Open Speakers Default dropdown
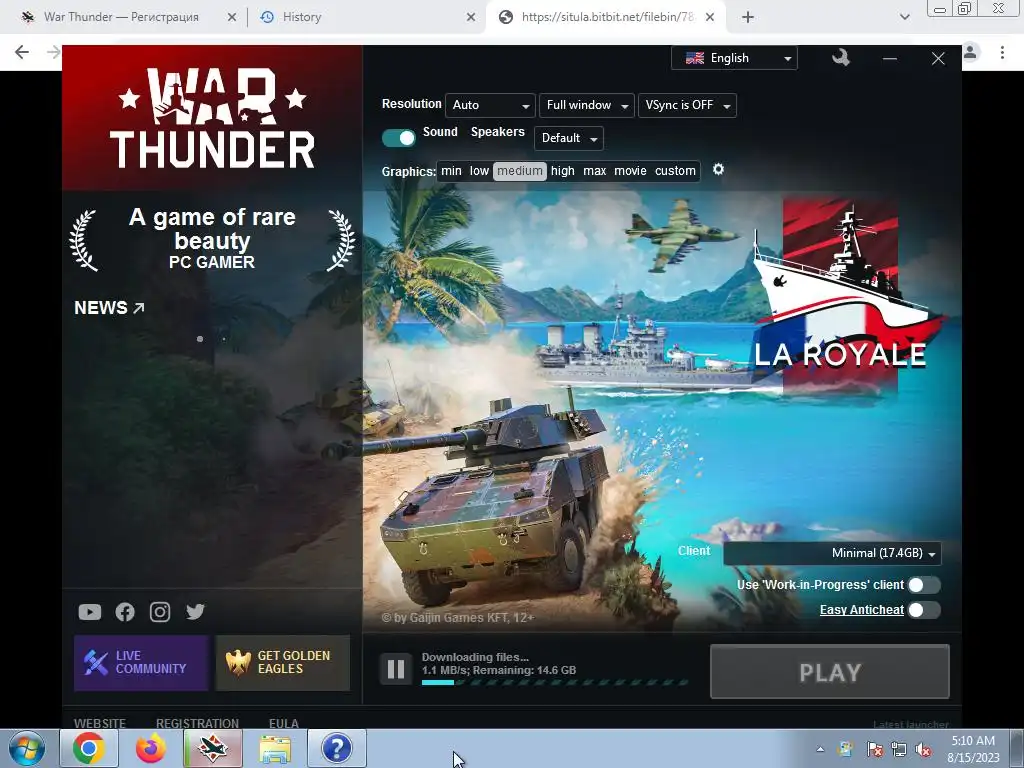The height and width of the screenshot is (768, 1024). (x=569, y=138)
